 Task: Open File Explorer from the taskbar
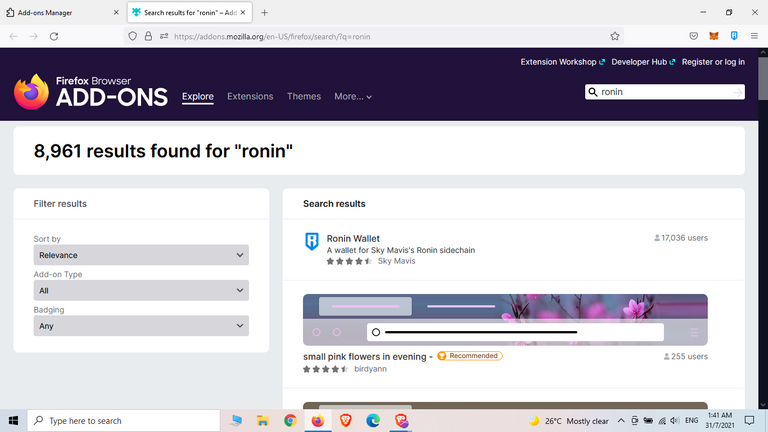click(263, 421)
